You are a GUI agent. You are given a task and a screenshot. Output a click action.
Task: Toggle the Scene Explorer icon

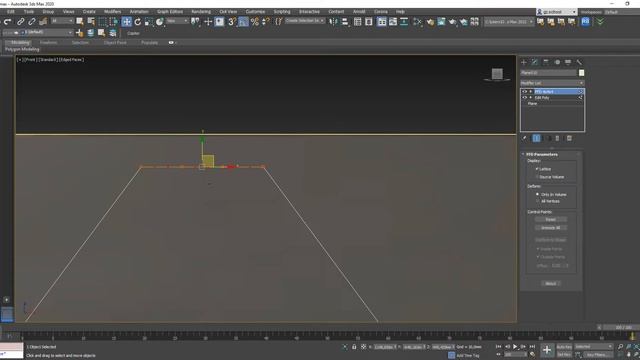pos(358,22)
